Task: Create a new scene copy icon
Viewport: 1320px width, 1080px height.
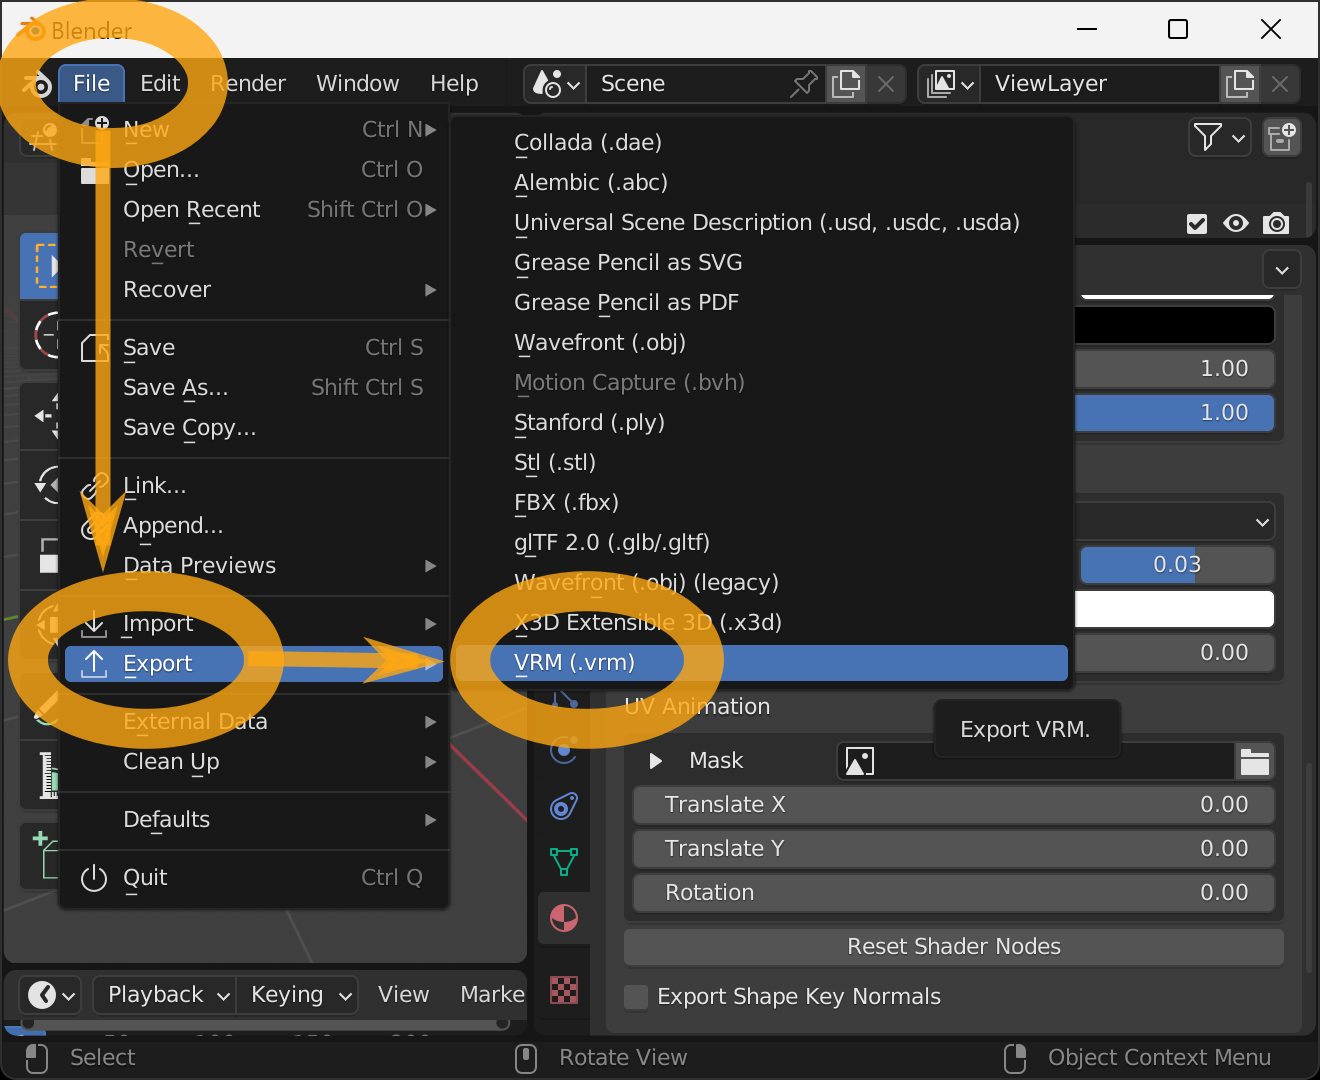Action: [x=846, y=84]
